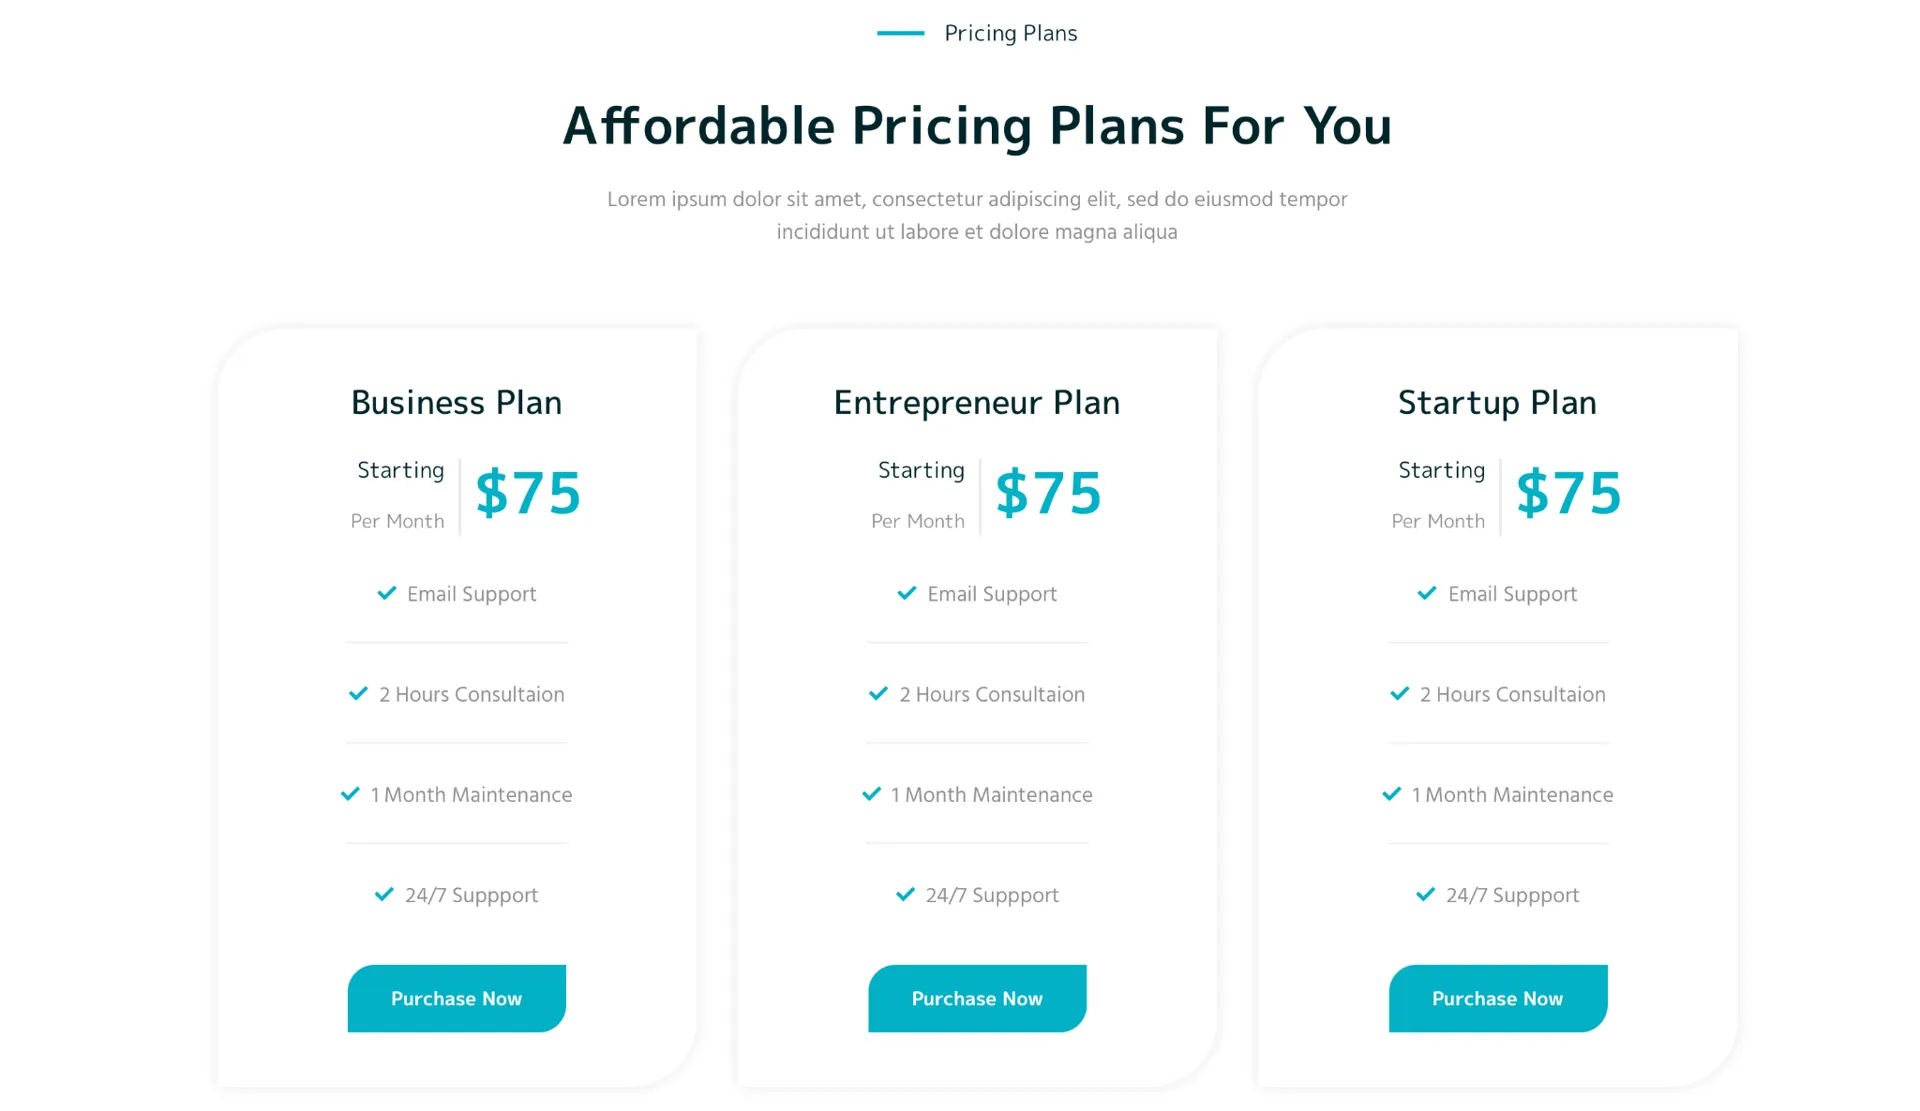Click Business Plan 1 Month Maintenance checkmark
1920x1111 pixels.
tap(350, 794)
